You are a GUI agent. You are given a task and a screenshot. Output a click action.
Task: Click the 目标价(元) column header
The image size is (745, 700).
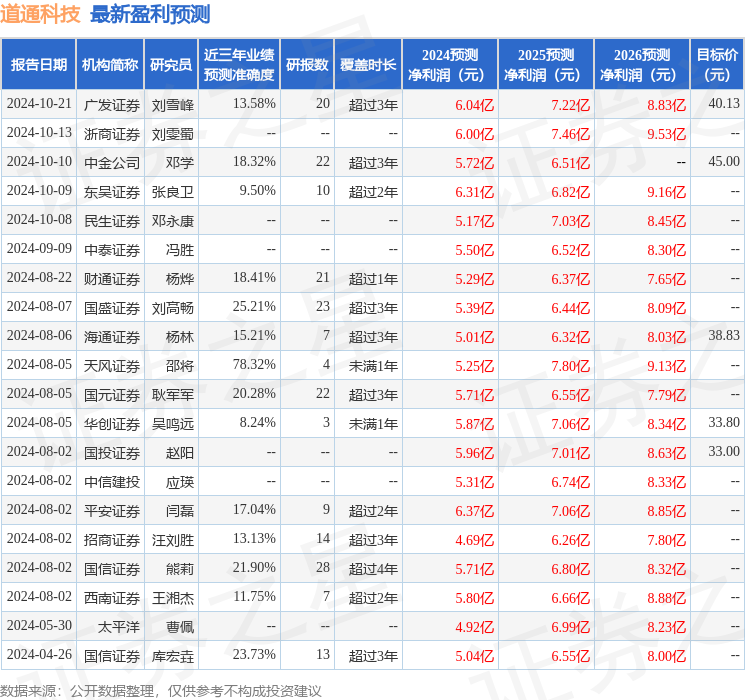point(717,65)
